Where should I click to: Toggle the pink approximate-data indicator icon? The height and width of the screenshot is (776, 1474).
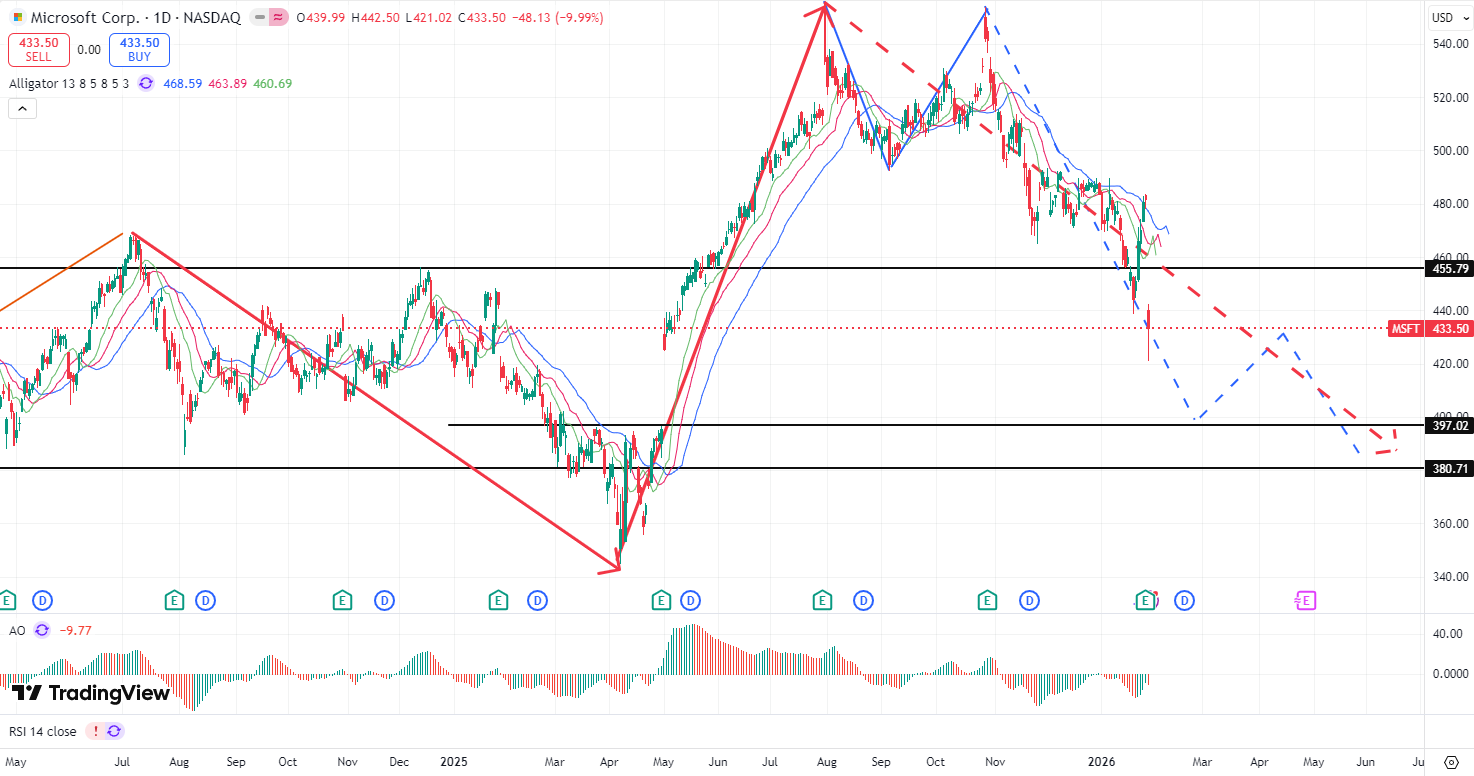[278, 18]
